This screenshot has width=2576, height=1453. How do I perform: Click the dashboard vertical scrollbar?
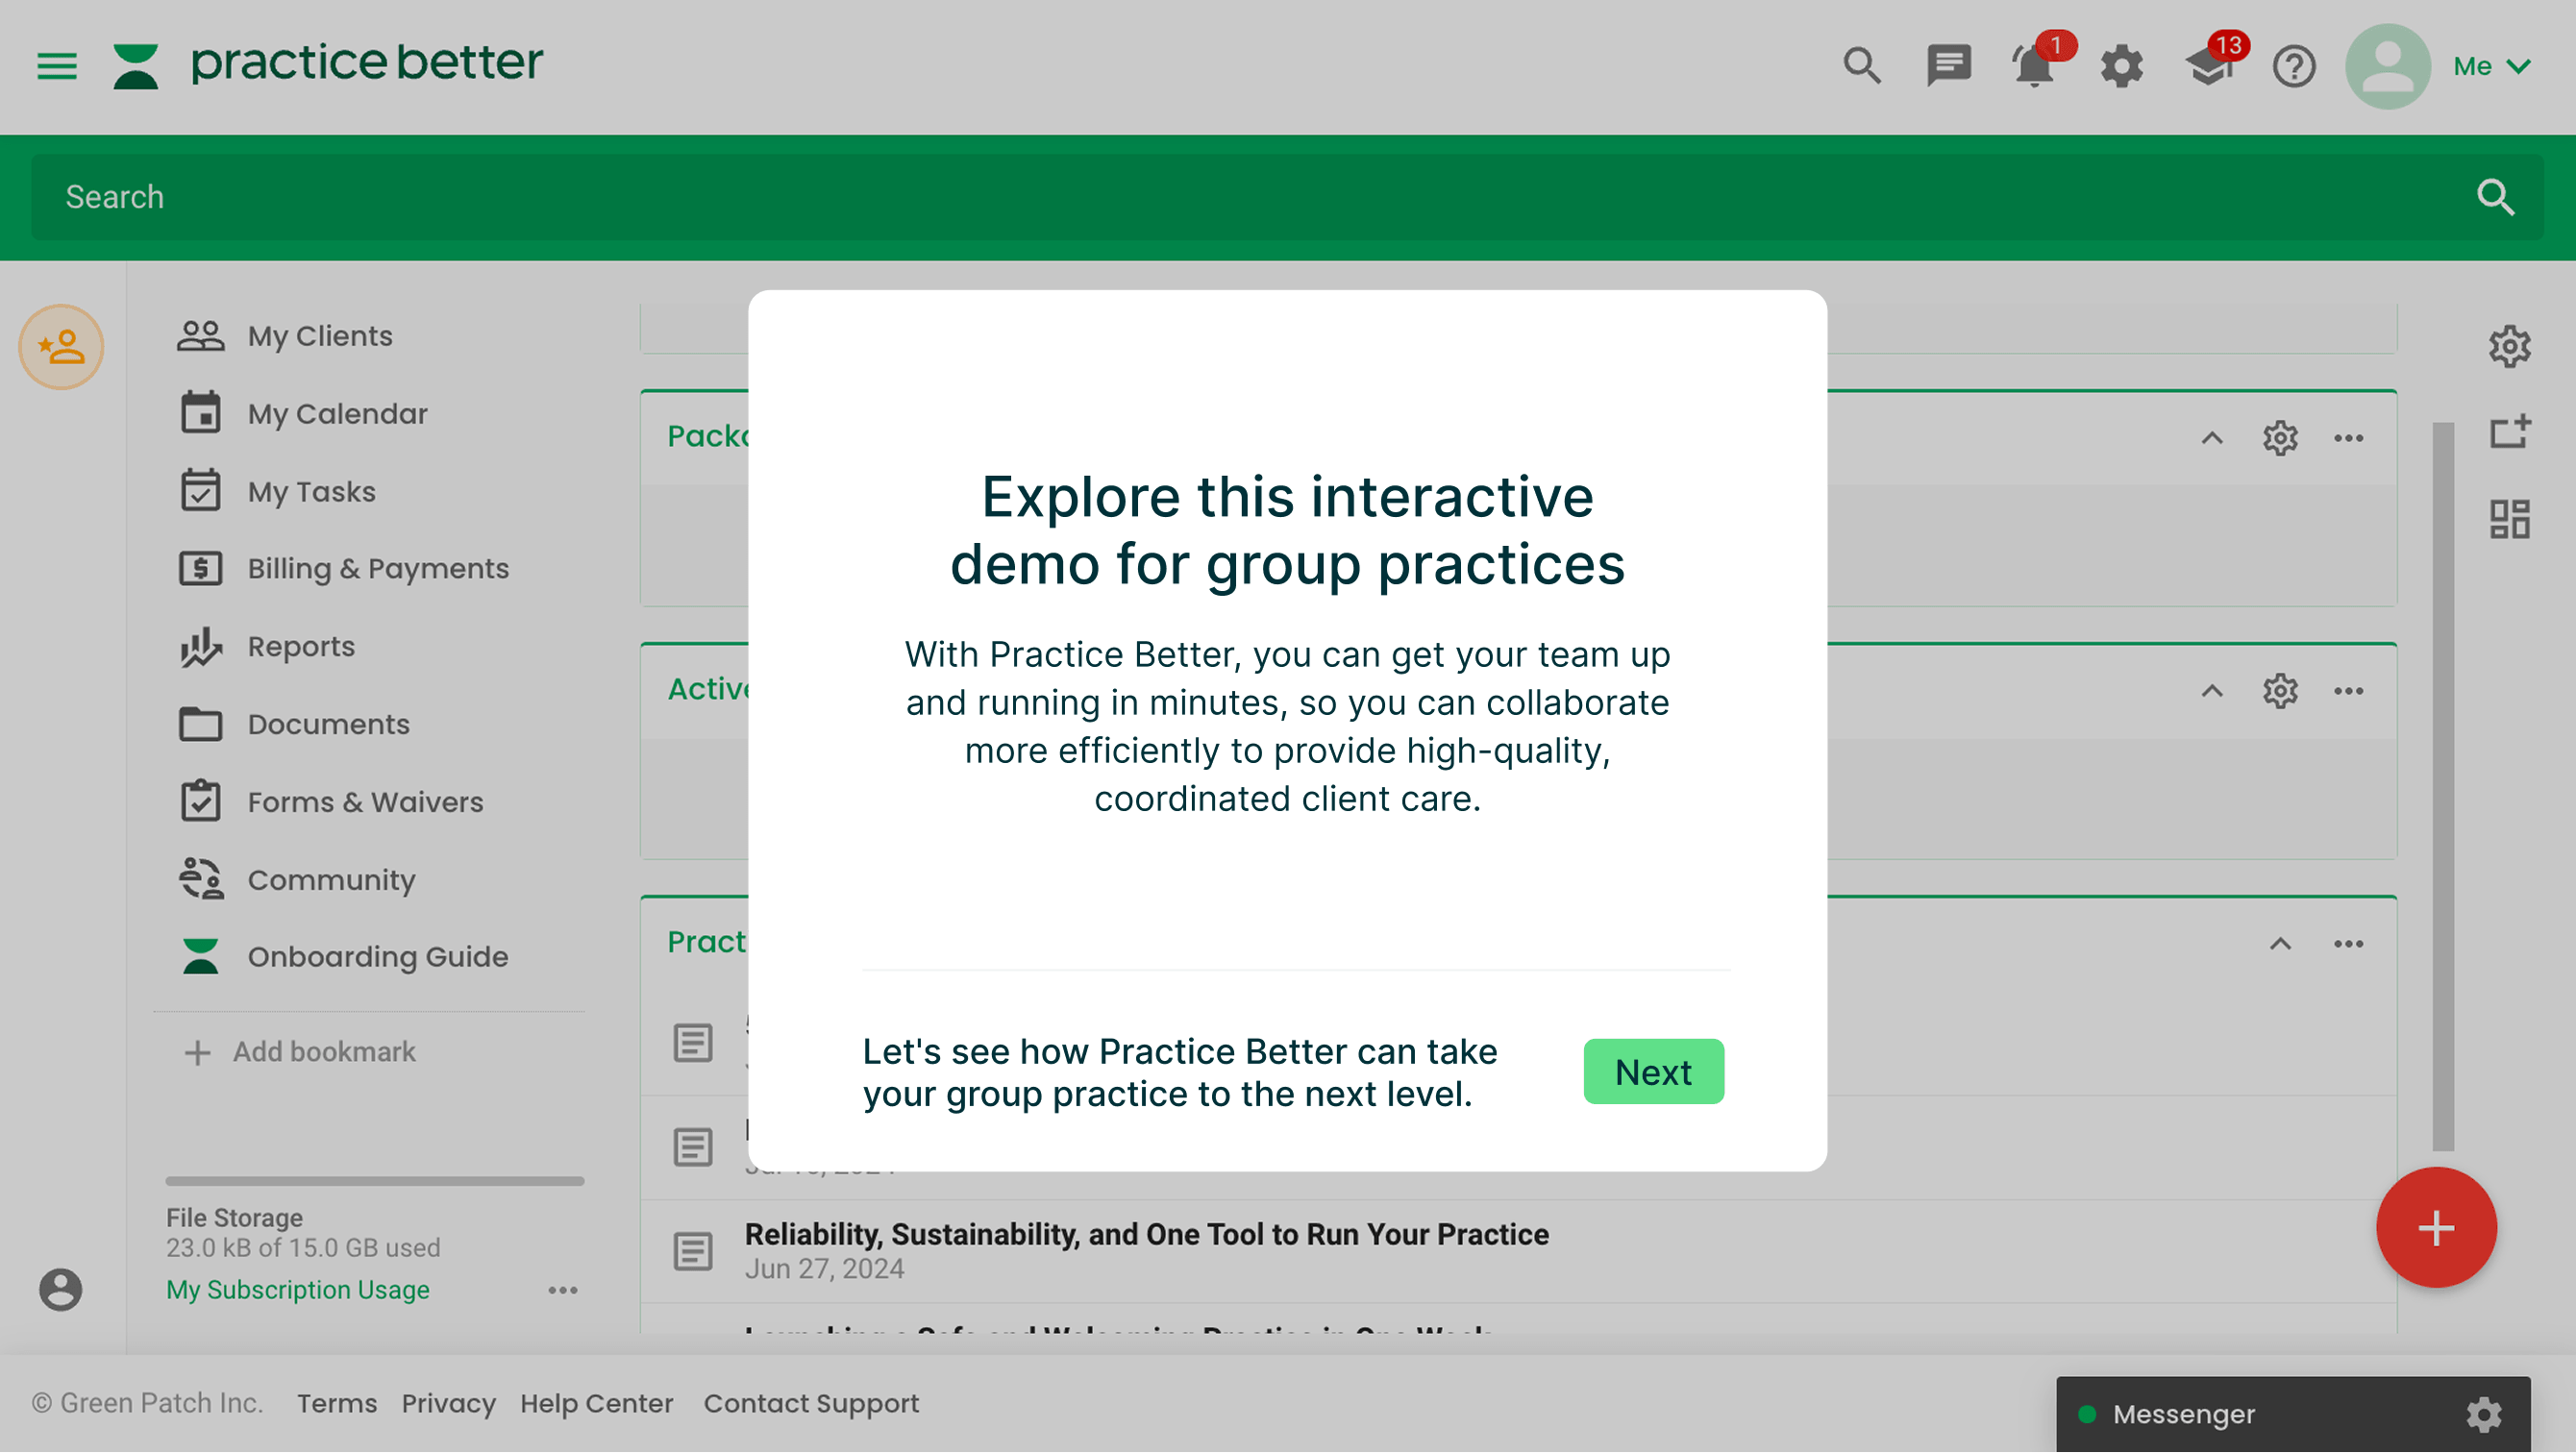[x=2443, y=787]
